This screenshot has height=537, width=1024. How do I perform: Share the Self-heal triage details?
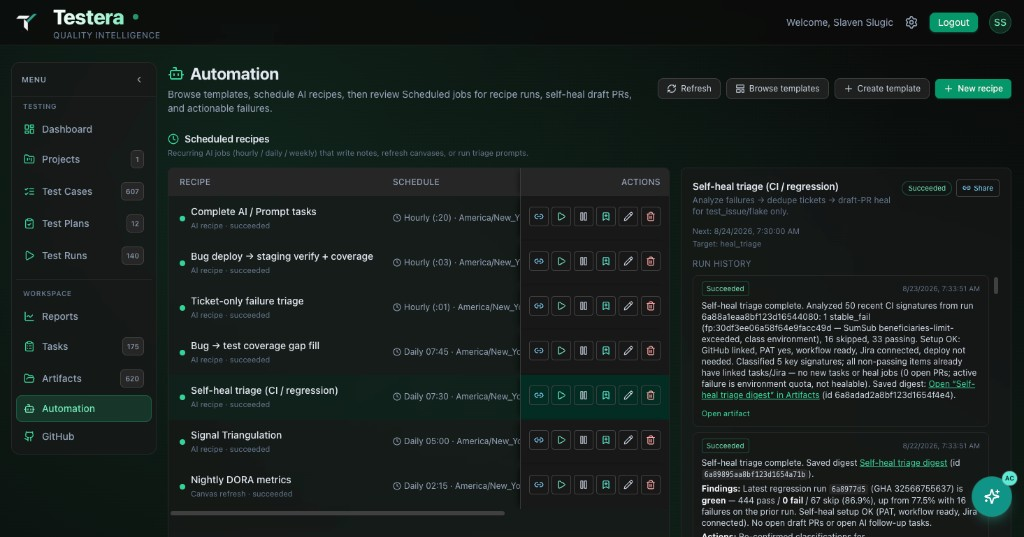[x=978, y=188]
